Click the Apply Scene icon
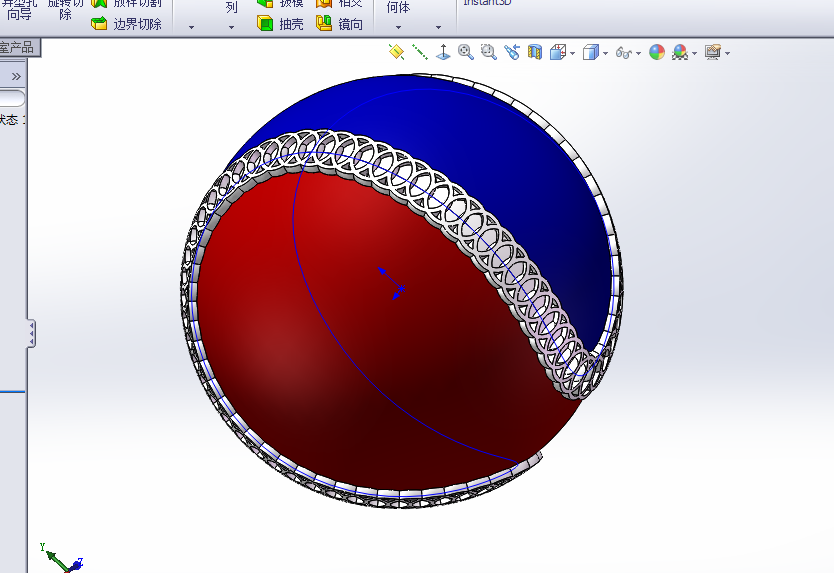 680,52
